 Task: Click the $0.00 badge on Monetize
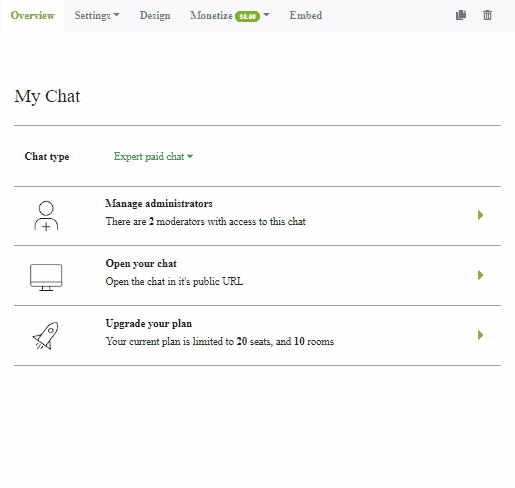pos(247,16)
